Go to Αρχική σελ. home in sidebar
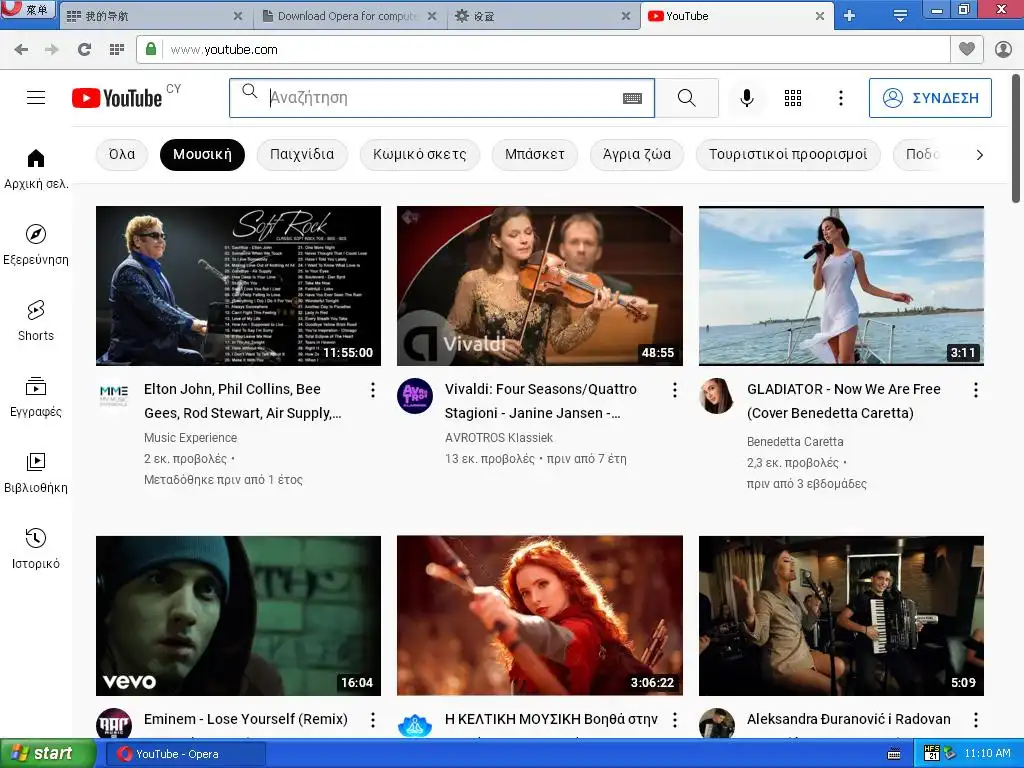 (x=36, y=169)
